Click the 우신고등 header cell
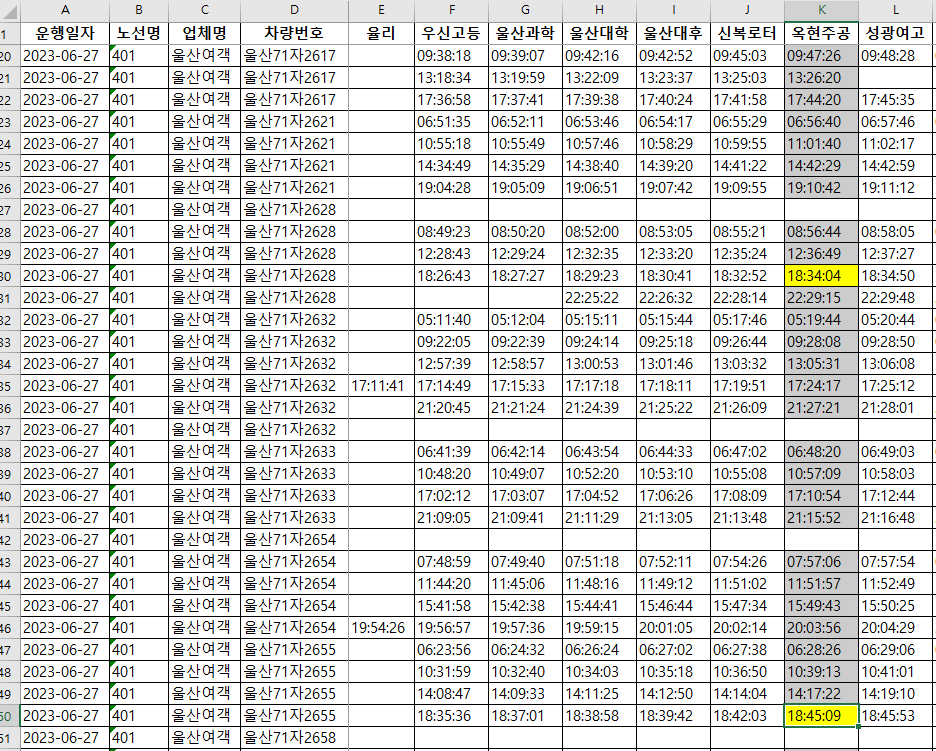936x751 pixels. click(x=450, y=32)
